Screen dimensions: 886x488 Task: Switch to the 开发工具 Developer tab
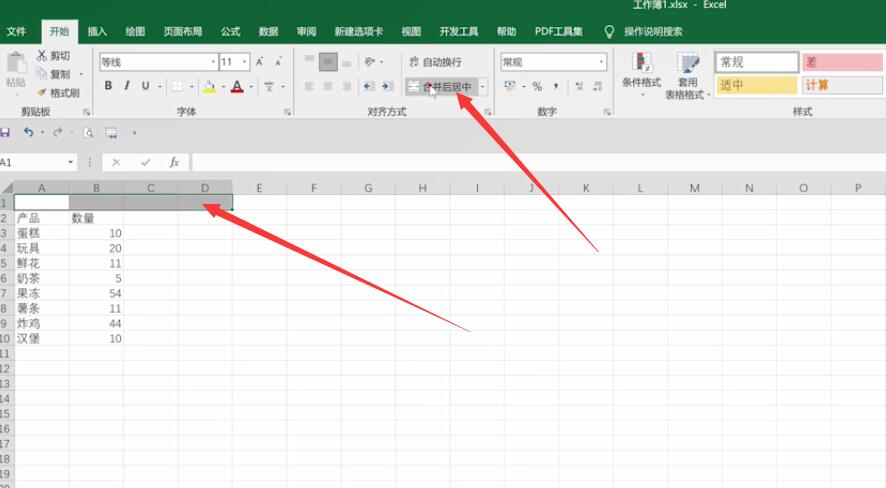[459, 32]
